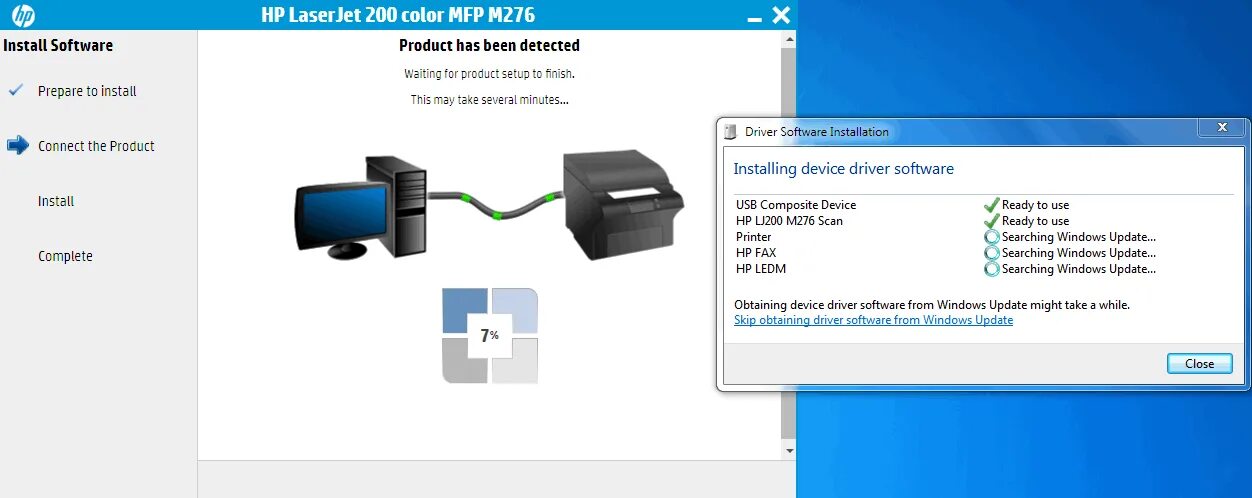Click the Printer device entry

(x=753, y=237)
